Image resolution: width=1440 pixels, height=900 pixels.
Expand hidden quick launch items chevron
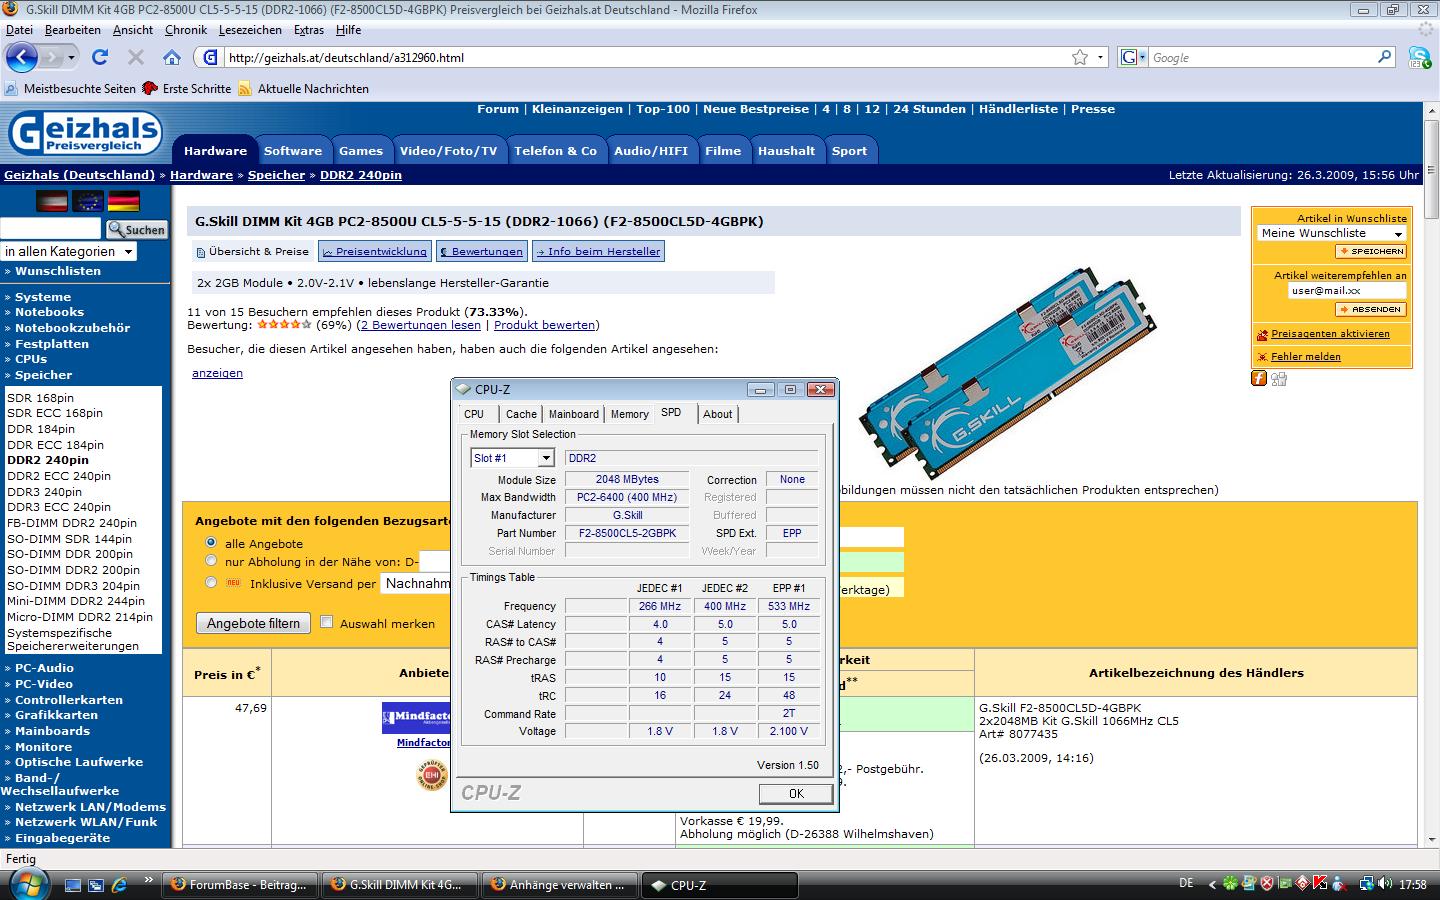[x=149, y=880]
